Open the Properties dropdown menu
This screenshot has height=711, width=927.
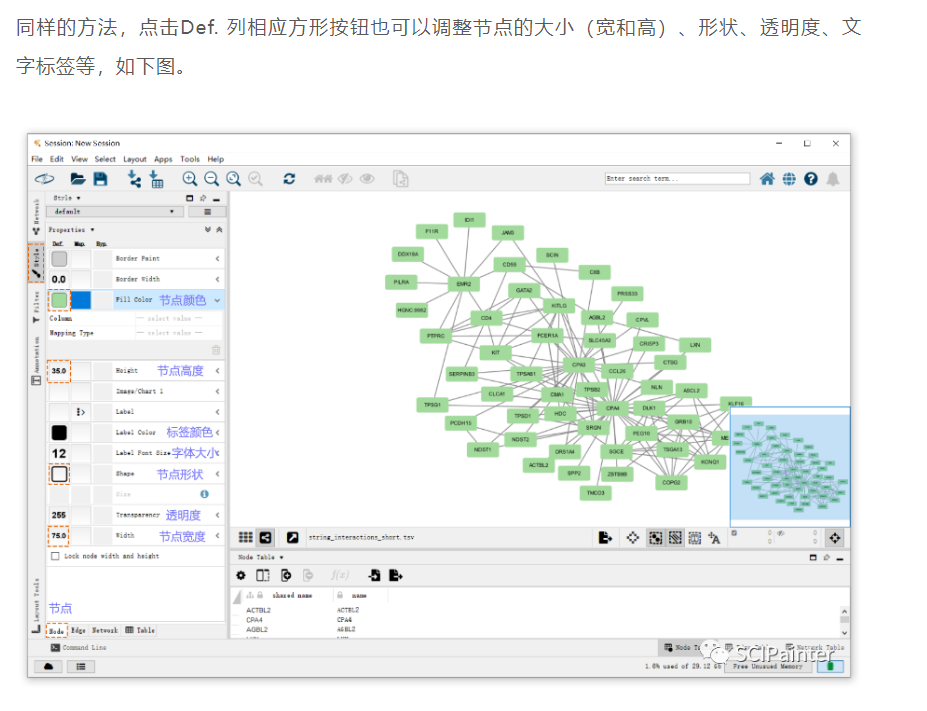click(72, 229)
